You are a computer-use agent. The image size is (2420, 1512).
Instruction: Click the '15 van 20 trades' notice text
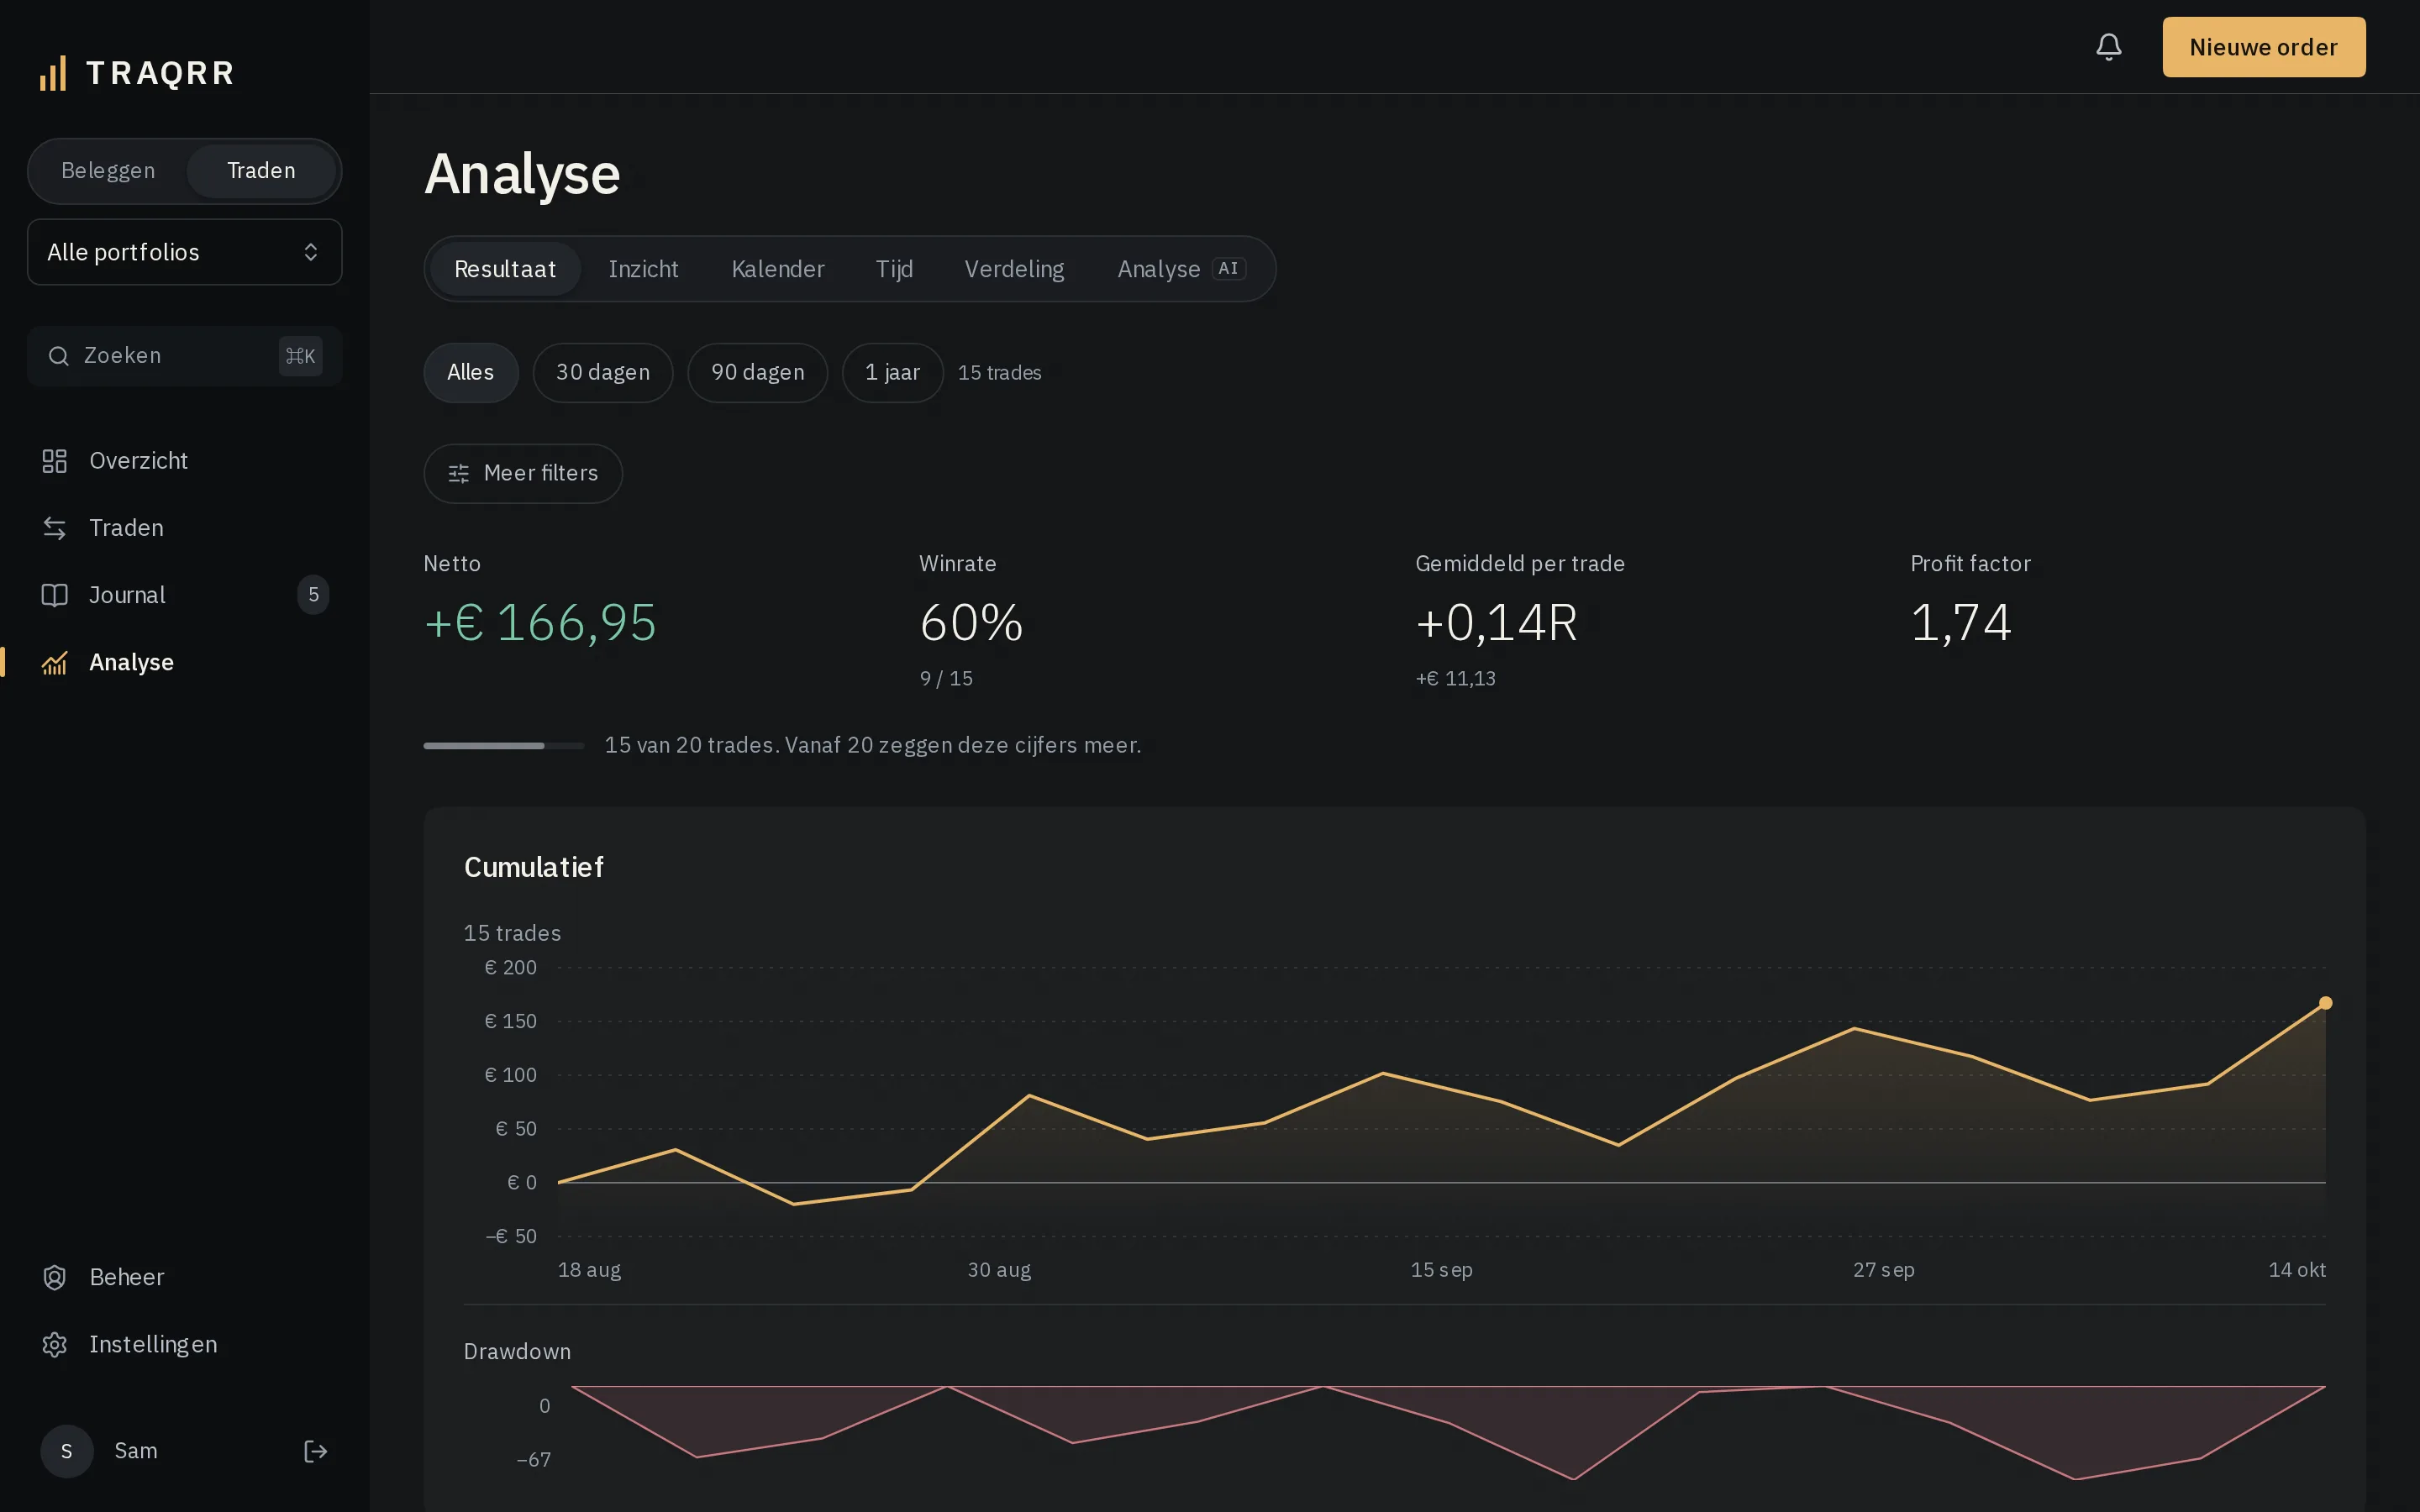pos(873,746)
